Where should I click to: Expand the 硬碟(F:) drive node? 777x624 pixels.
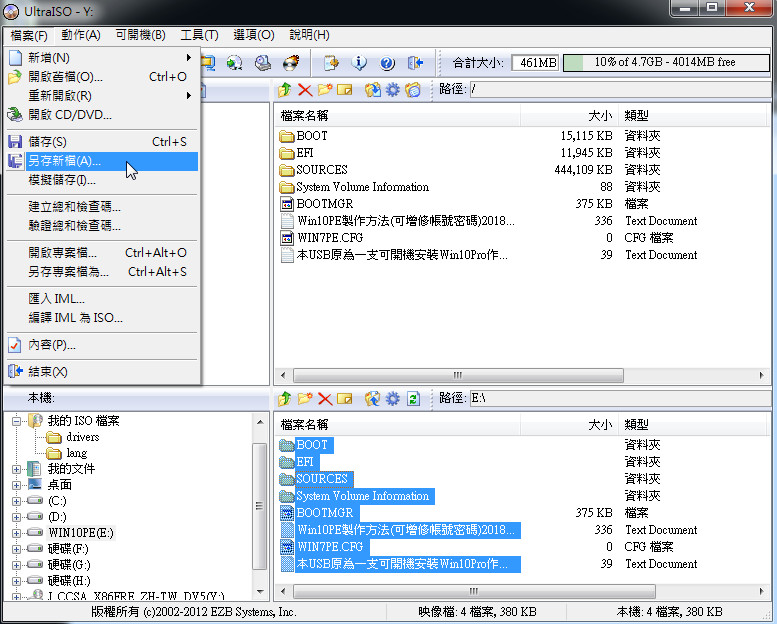coord(16,549)
